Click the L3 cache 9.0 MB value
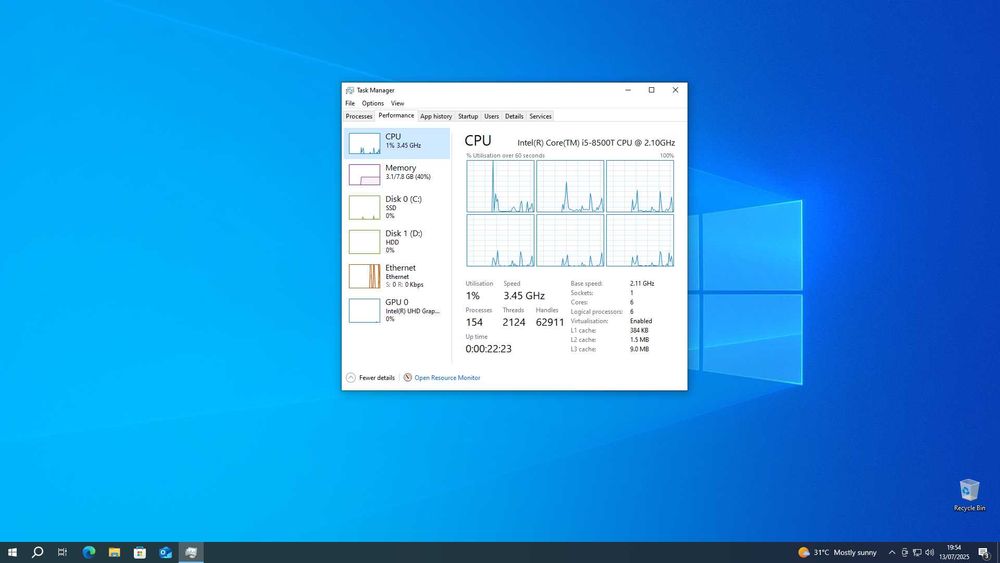The image size is (1000, 563). [x=640, y=349]
